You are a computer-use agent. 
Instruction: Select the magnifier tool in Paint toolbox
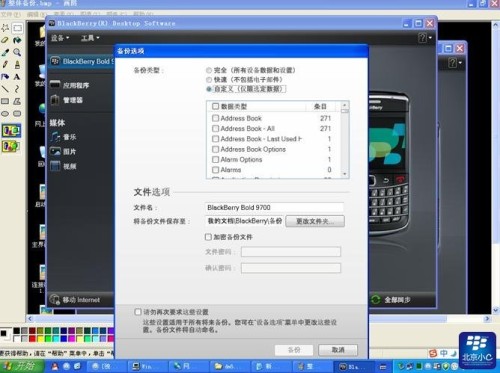(17, 52)
